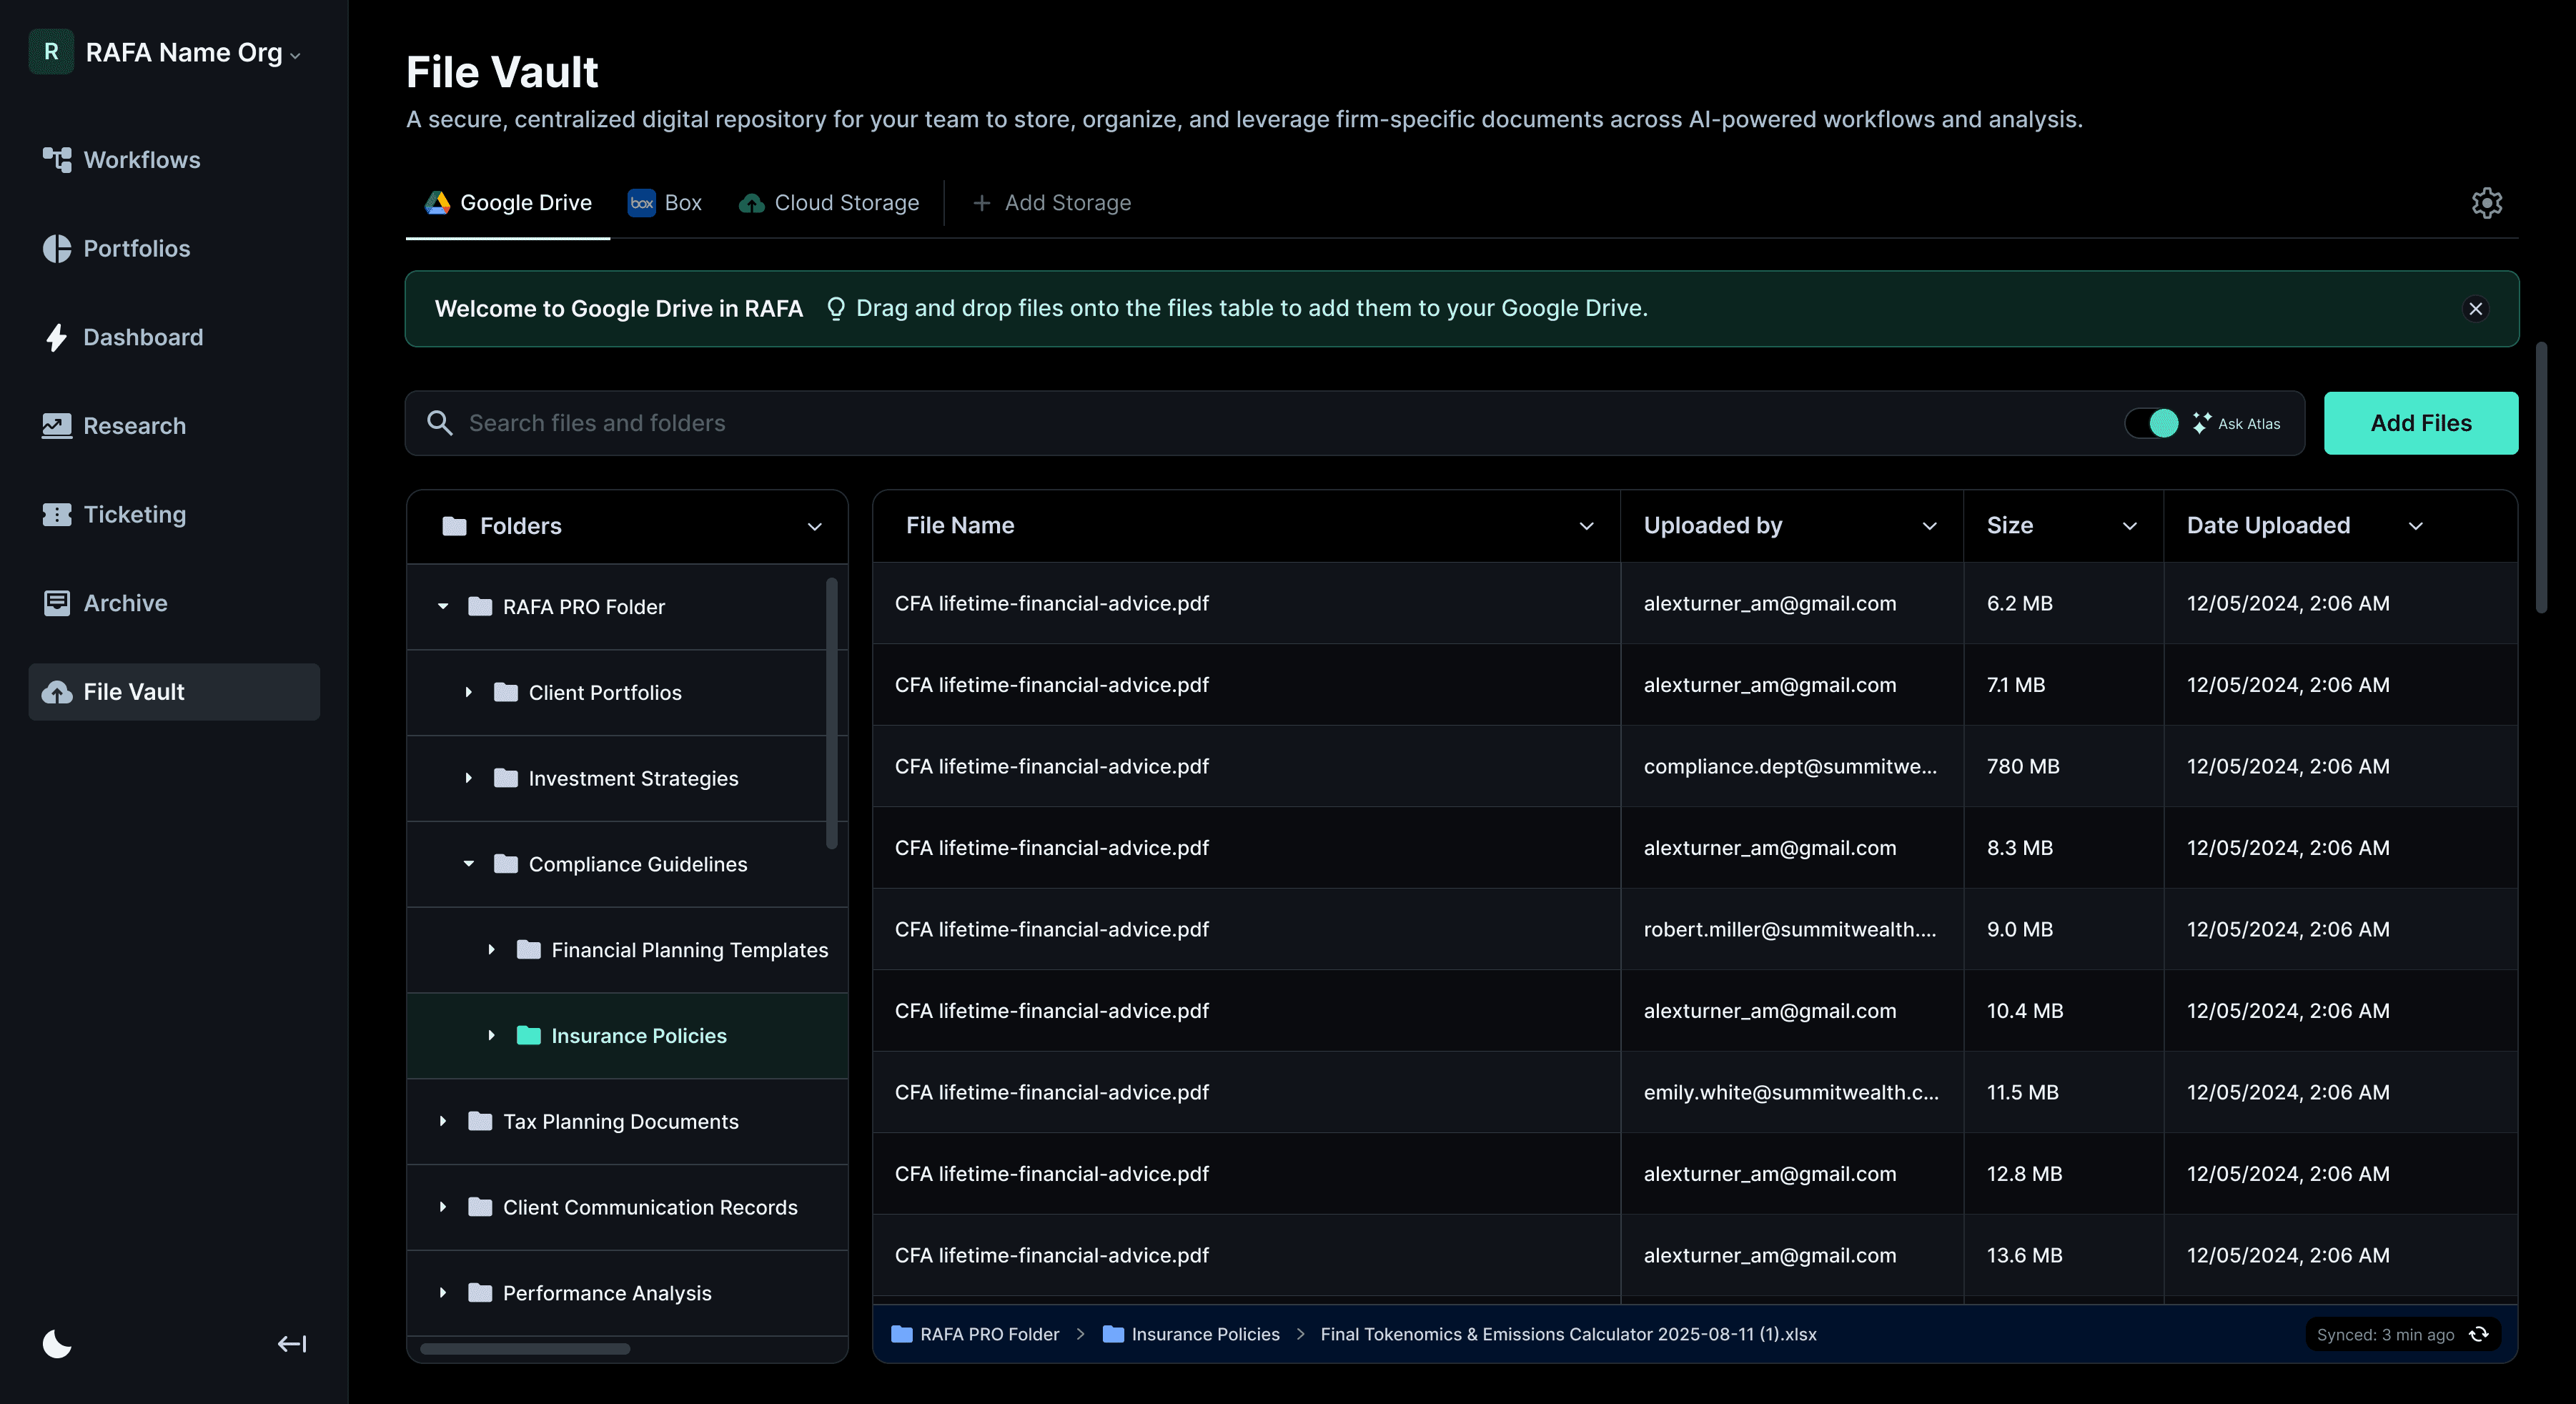Screen dimensions: 2576x1404
Task: Collapse the Compliance Guidelines folder
Action: pyautogui.click(x=468, y=864)
